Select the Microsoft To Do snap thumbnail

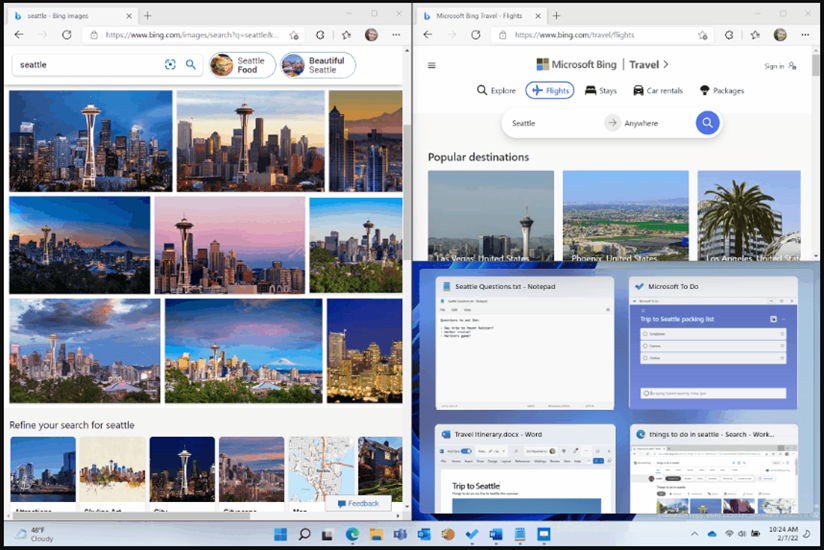(x=713, y=343)
